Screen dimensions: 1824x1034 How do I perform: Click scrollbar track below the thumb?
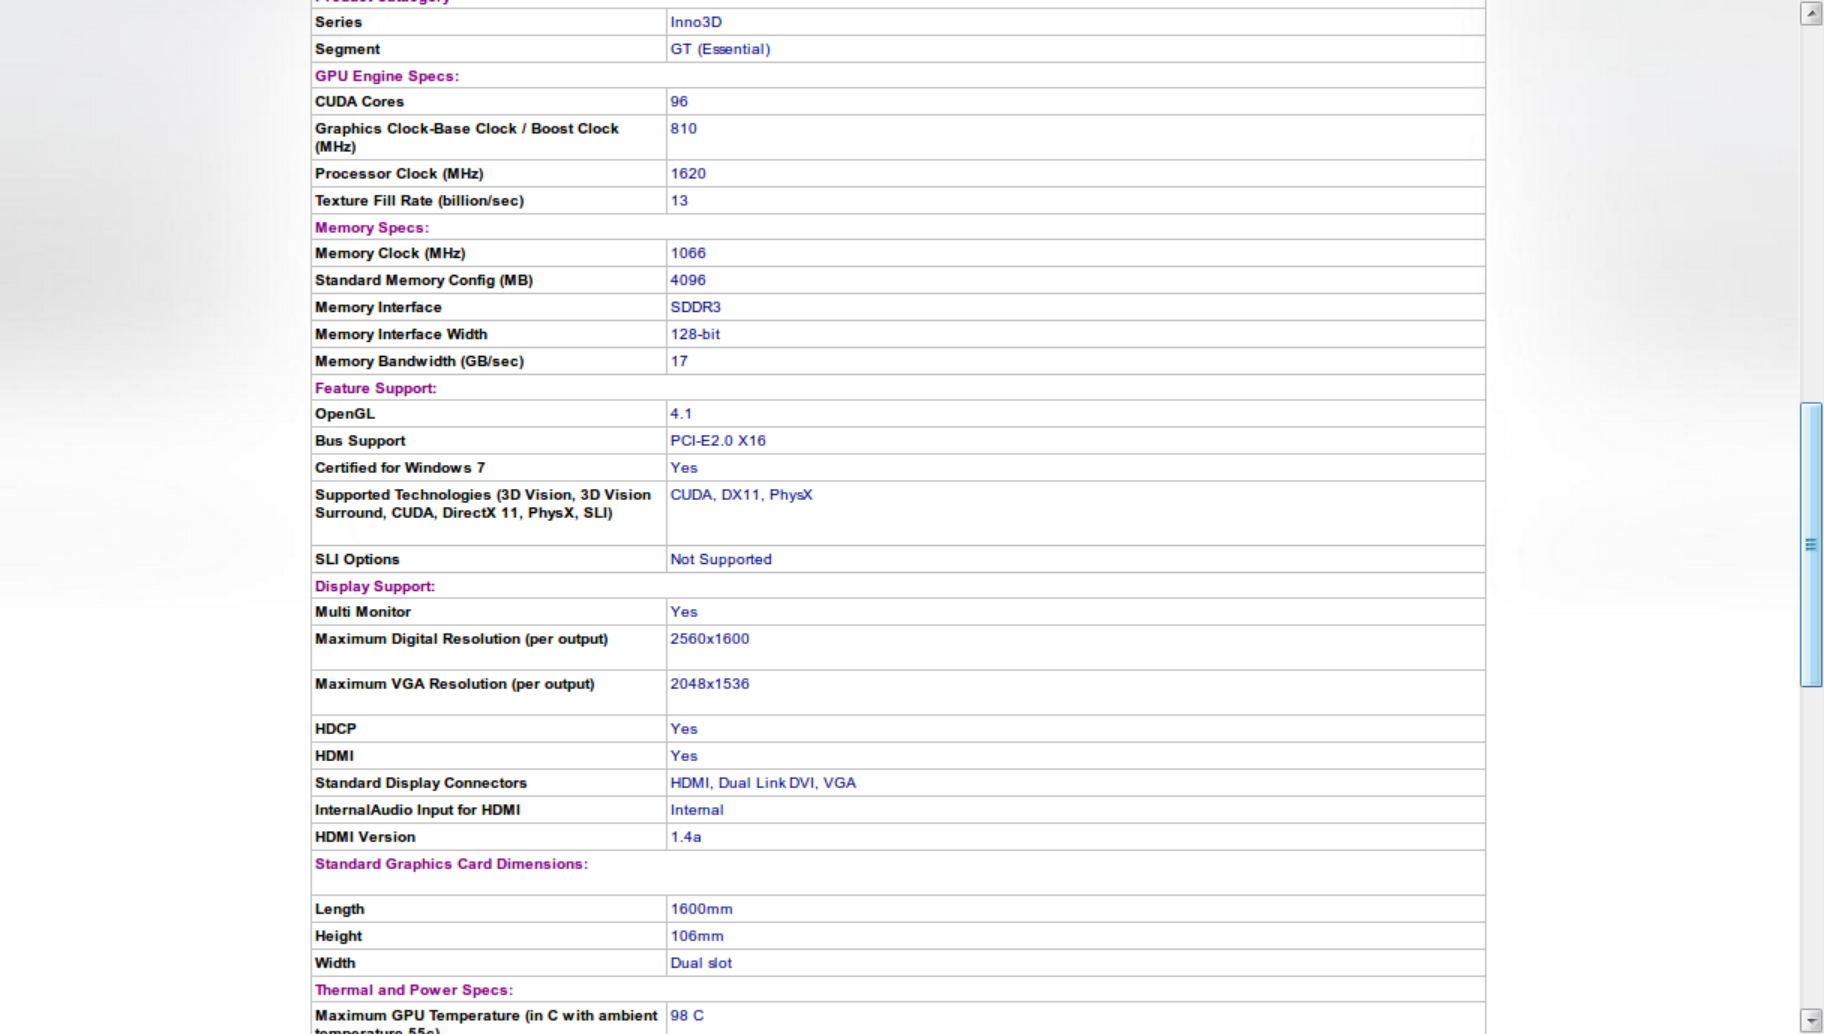(1811, 850)
